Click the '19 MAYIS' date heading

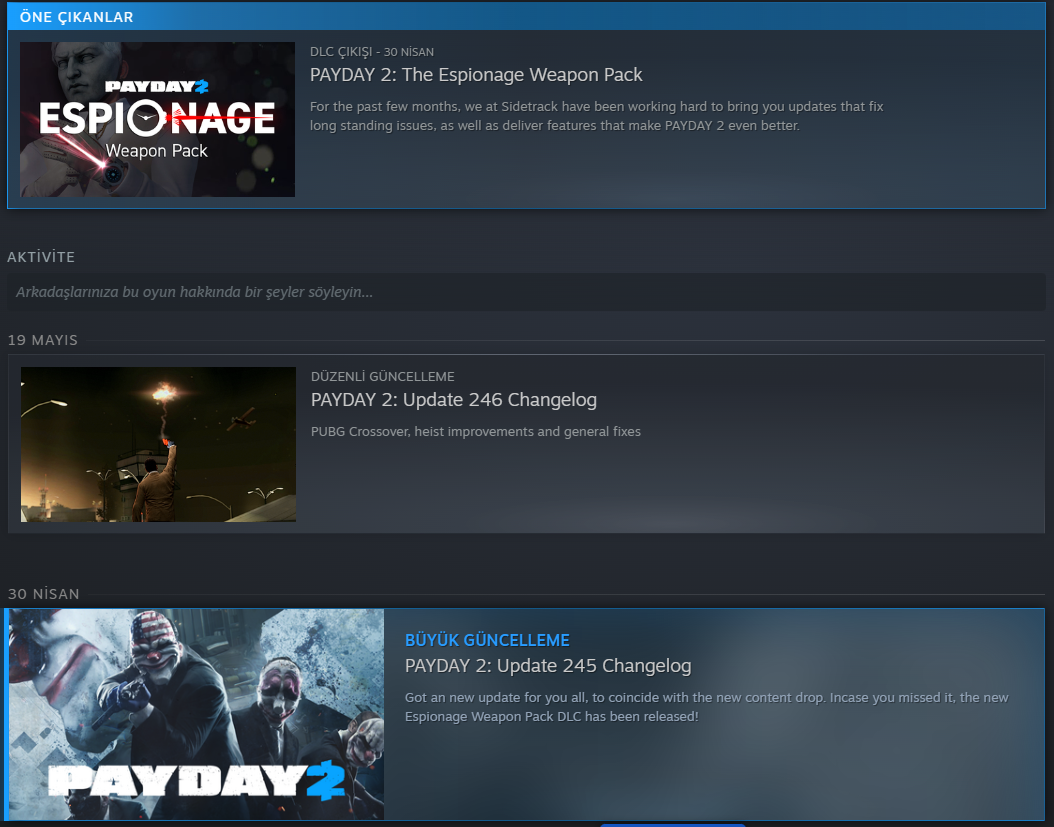43,340
